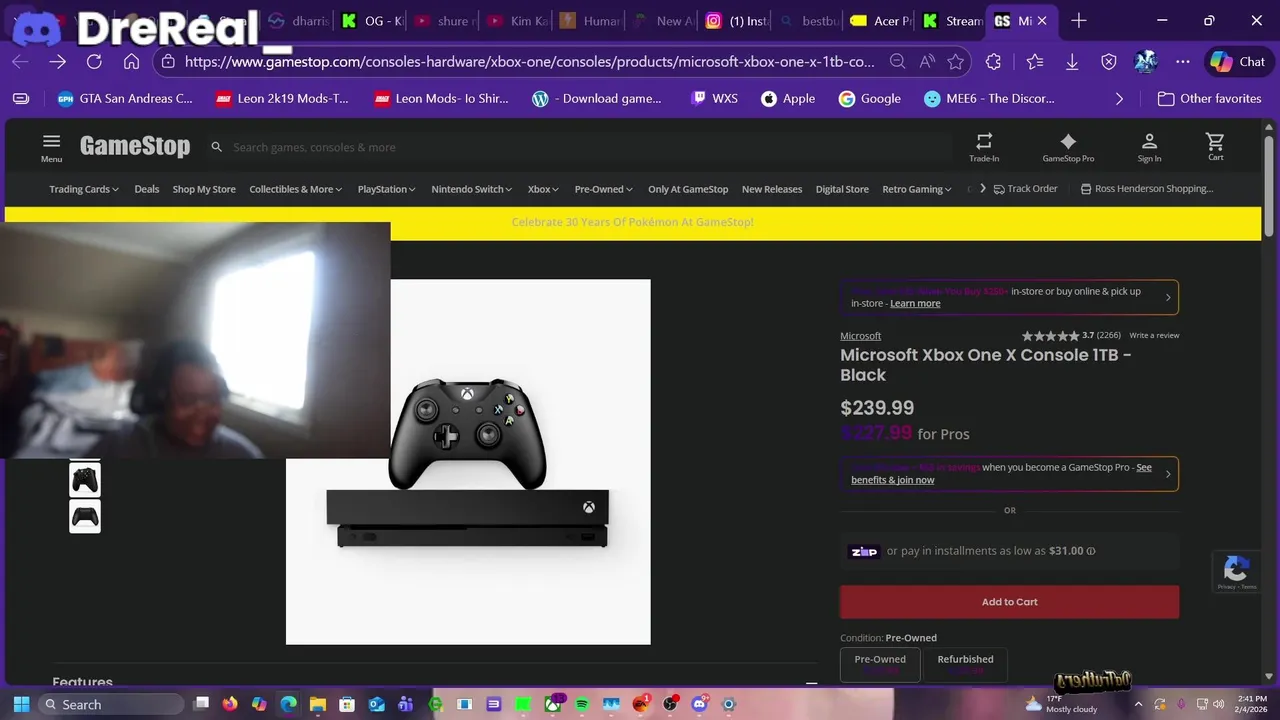This screenshot has height=720, width=1280.
Task: Open File Explorer from taskbar
Action: [x=317, y=704]
